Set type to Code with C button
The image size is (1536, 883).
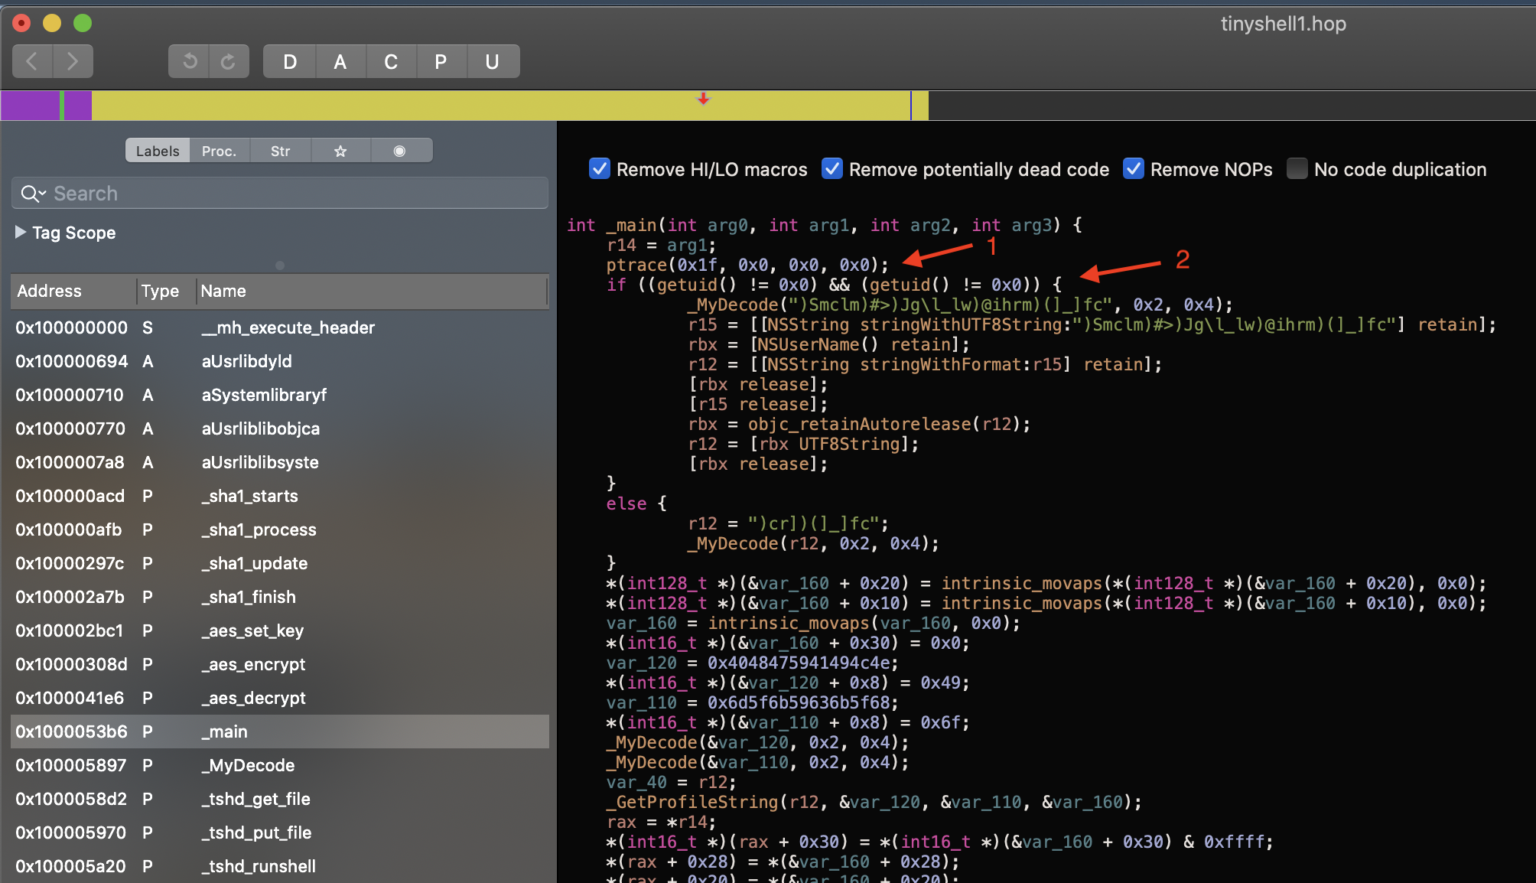391,61
